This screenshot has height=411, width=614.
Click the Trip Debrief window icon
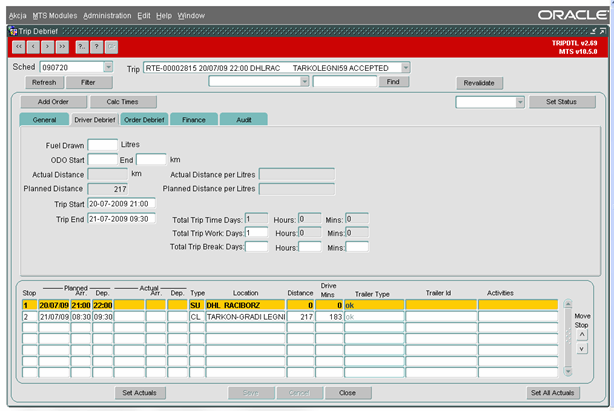pos(13,31)
